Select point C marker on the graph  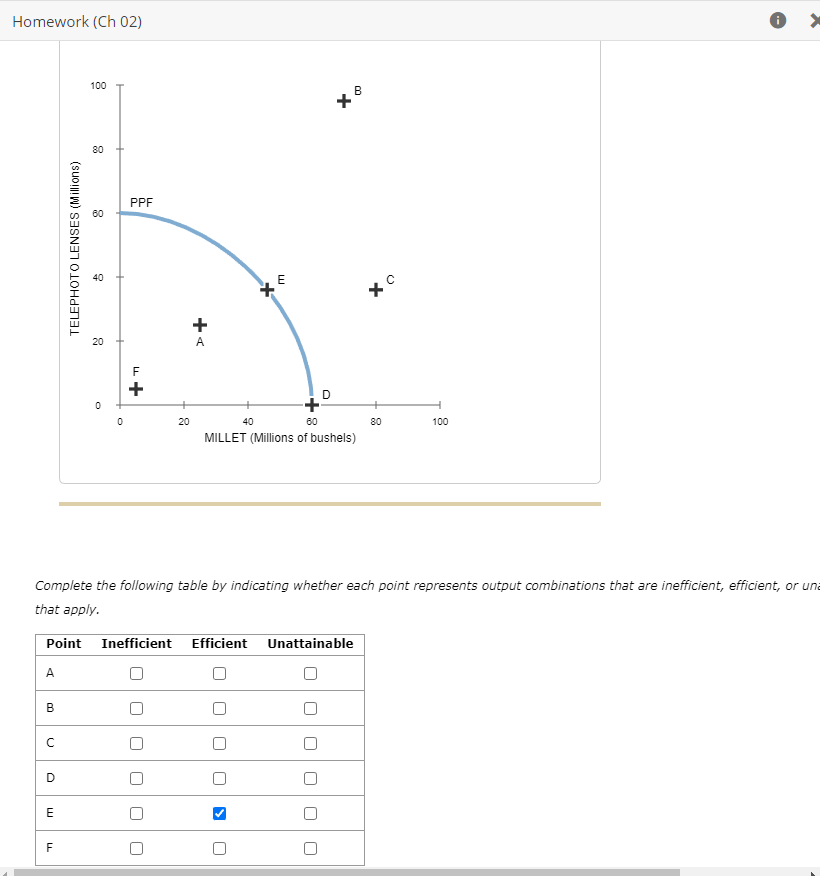[x=376, y=290]
